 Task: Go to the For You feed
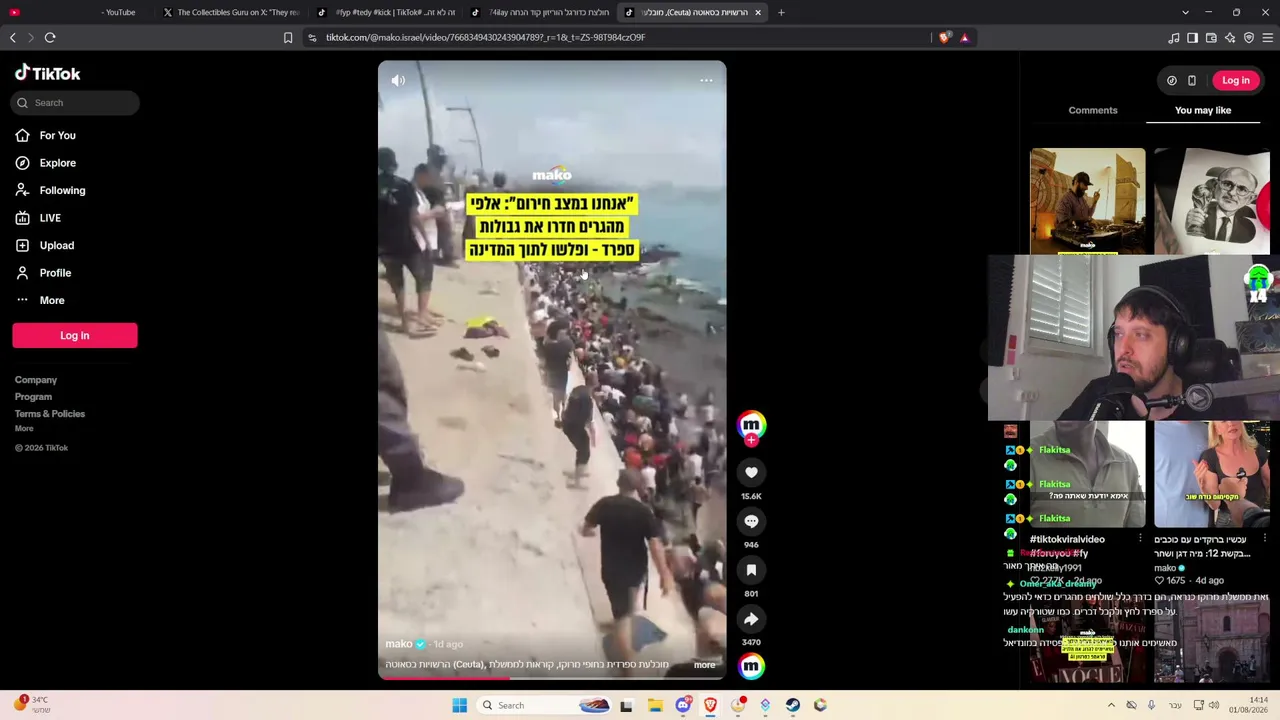pyautogui.click(x=57, y=135)
